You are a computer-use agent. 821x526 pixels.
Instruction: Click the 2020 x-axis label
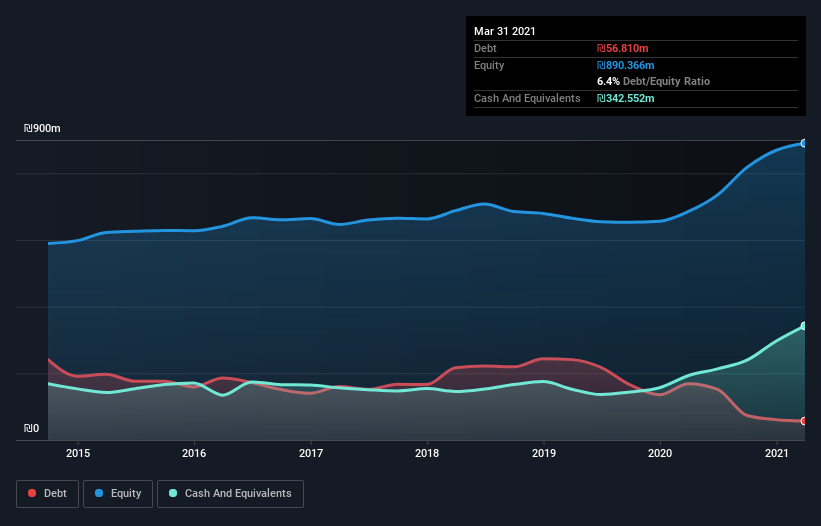[660, 453]
